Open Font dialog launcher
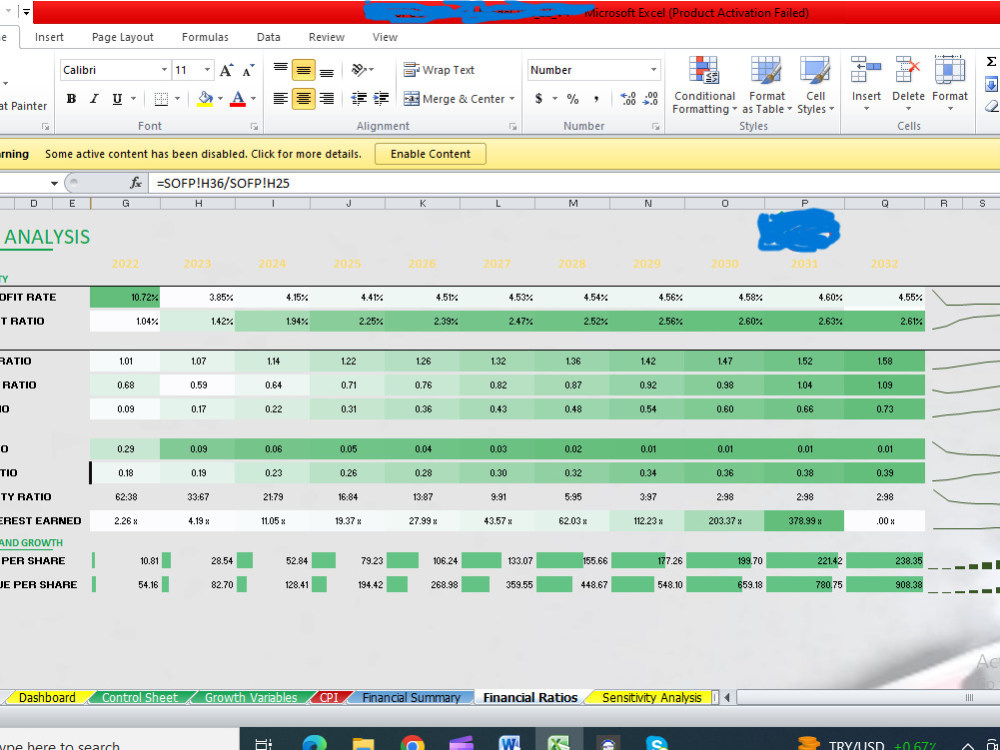The image size is (1000, 750). click(x=254, y=126)
